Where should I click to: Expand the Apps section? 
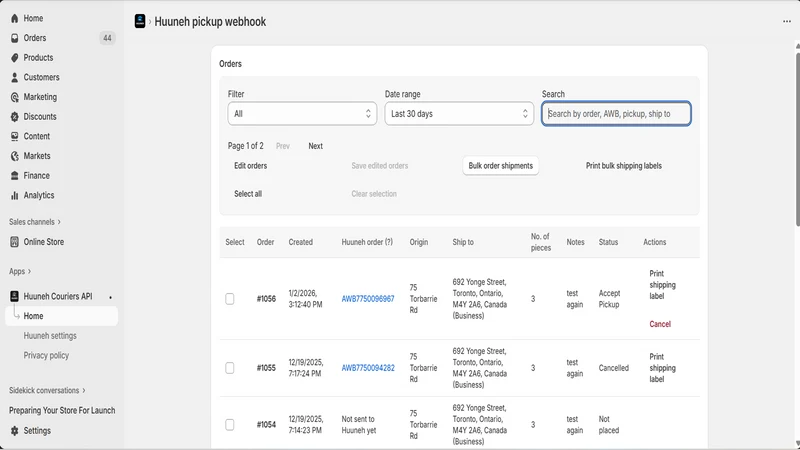20,271
